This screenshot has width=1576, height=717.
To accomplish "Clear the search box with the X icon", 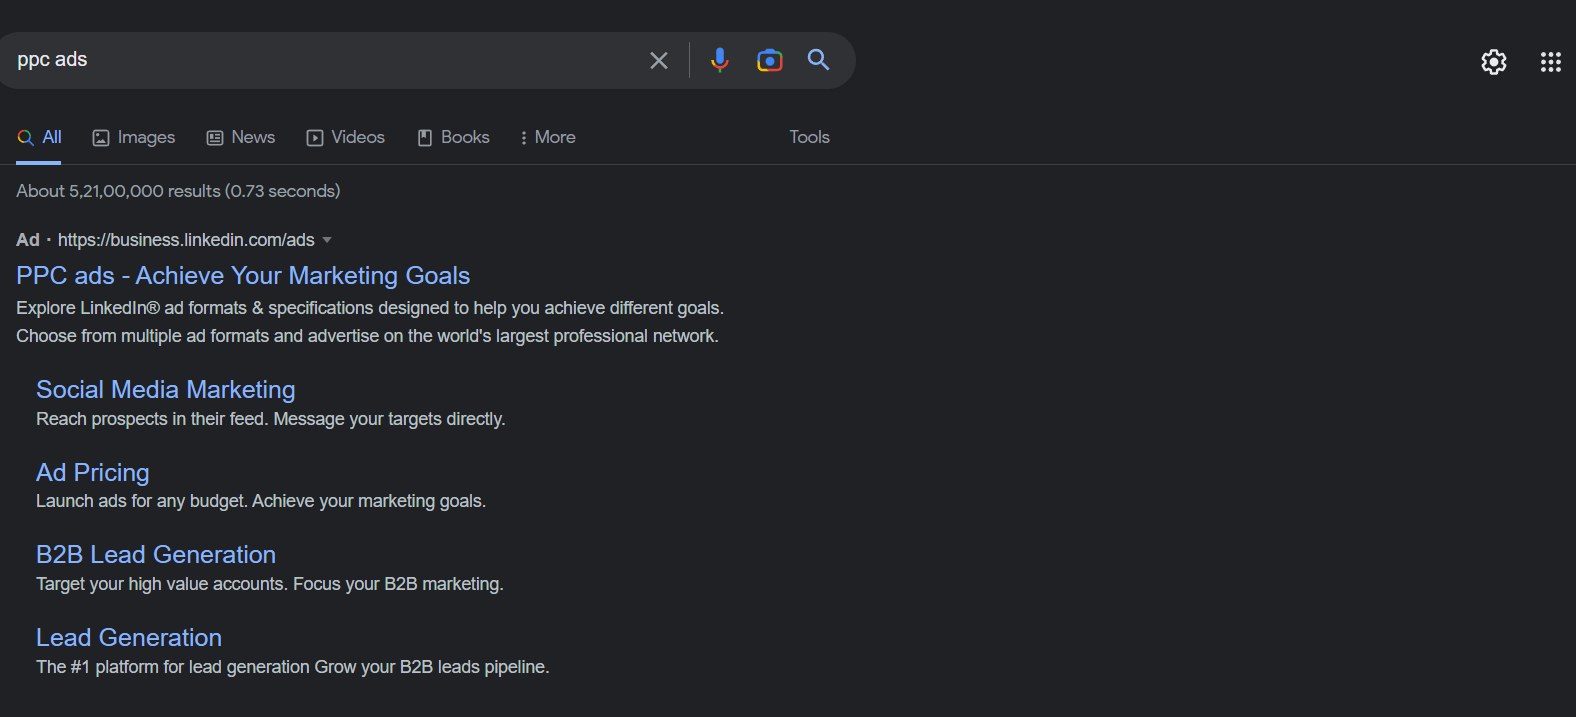I will (x=658, y=61).
